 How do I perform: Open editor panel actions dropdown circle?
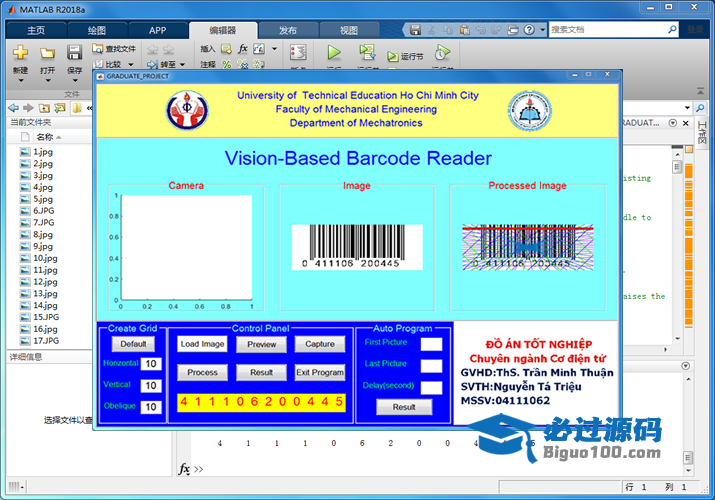click(672, 123)
